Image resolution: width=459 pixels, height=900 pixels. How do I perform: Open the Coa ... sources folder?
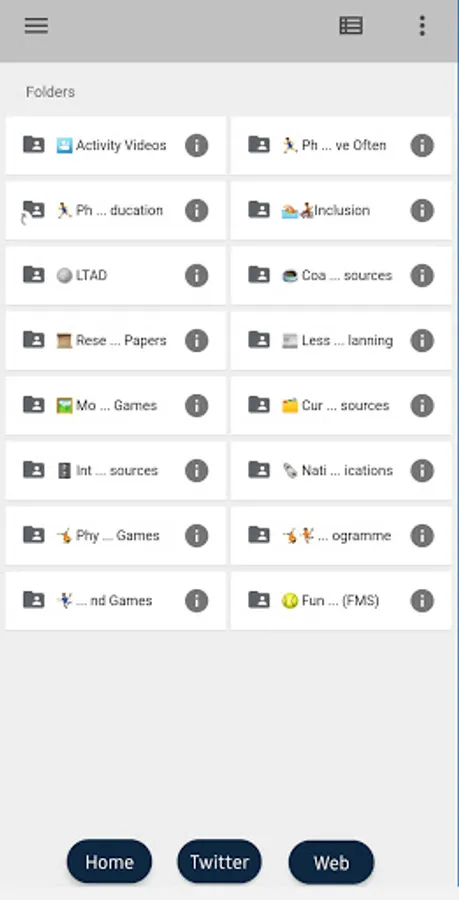pyautogui.click(x=341, y=276)
